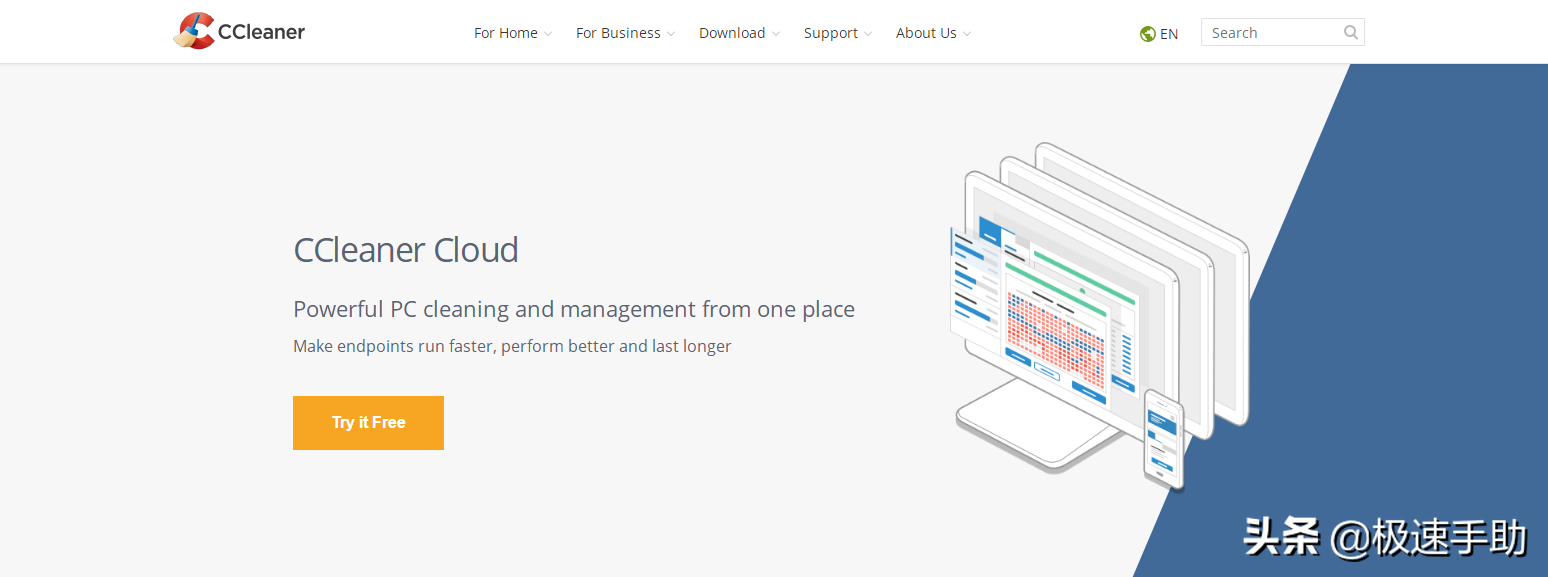1548x577 pixels.
Task: Open the For Home menu
Action: pos(513,33)
